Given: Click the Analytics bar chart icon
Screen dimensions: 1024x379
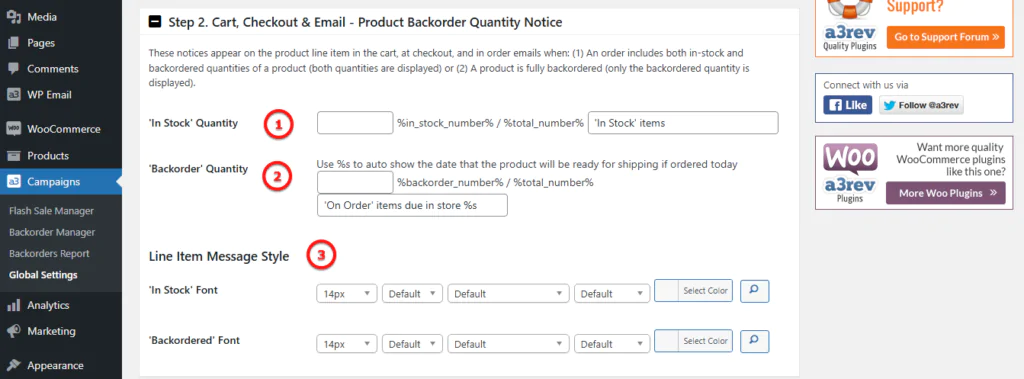Looking at the screenshot, I should click(x=14, y=305).
